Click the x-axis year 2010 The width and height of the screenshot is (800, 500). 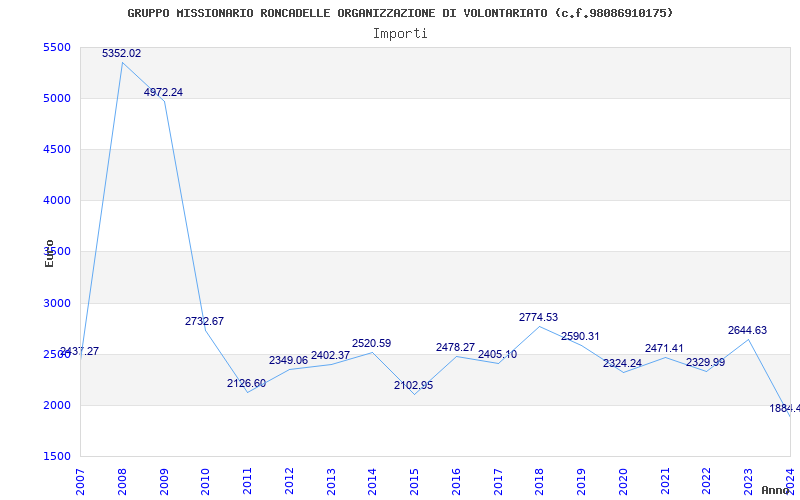(205, 482)
